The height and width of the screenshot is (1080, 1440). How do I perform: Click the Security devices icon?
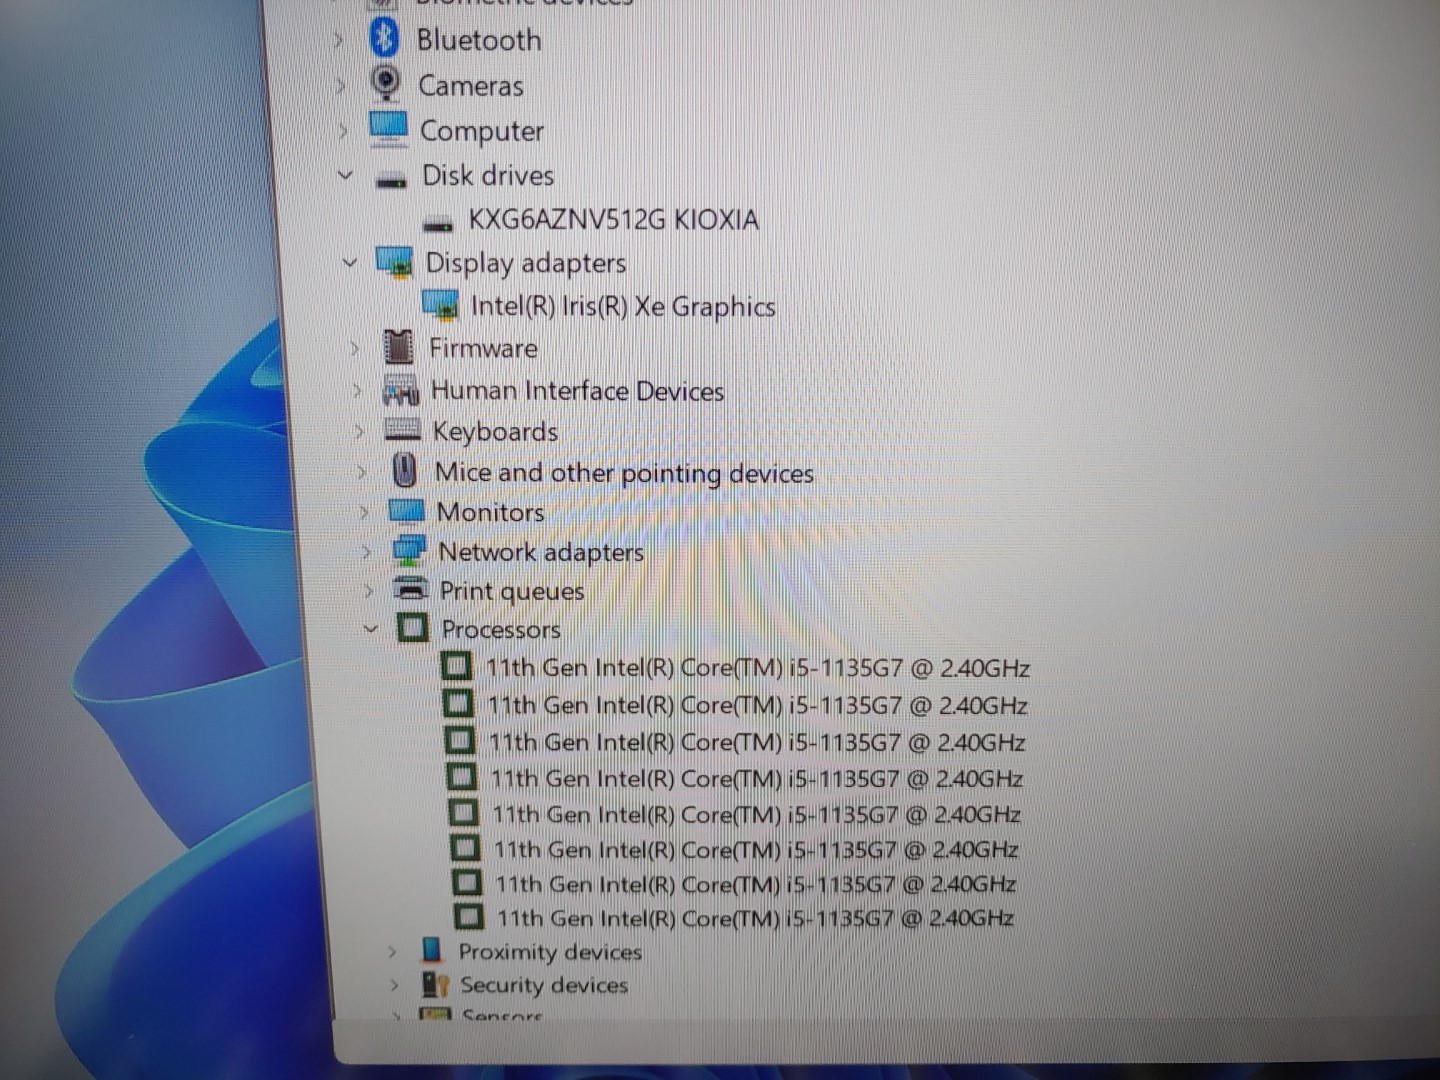435,984
